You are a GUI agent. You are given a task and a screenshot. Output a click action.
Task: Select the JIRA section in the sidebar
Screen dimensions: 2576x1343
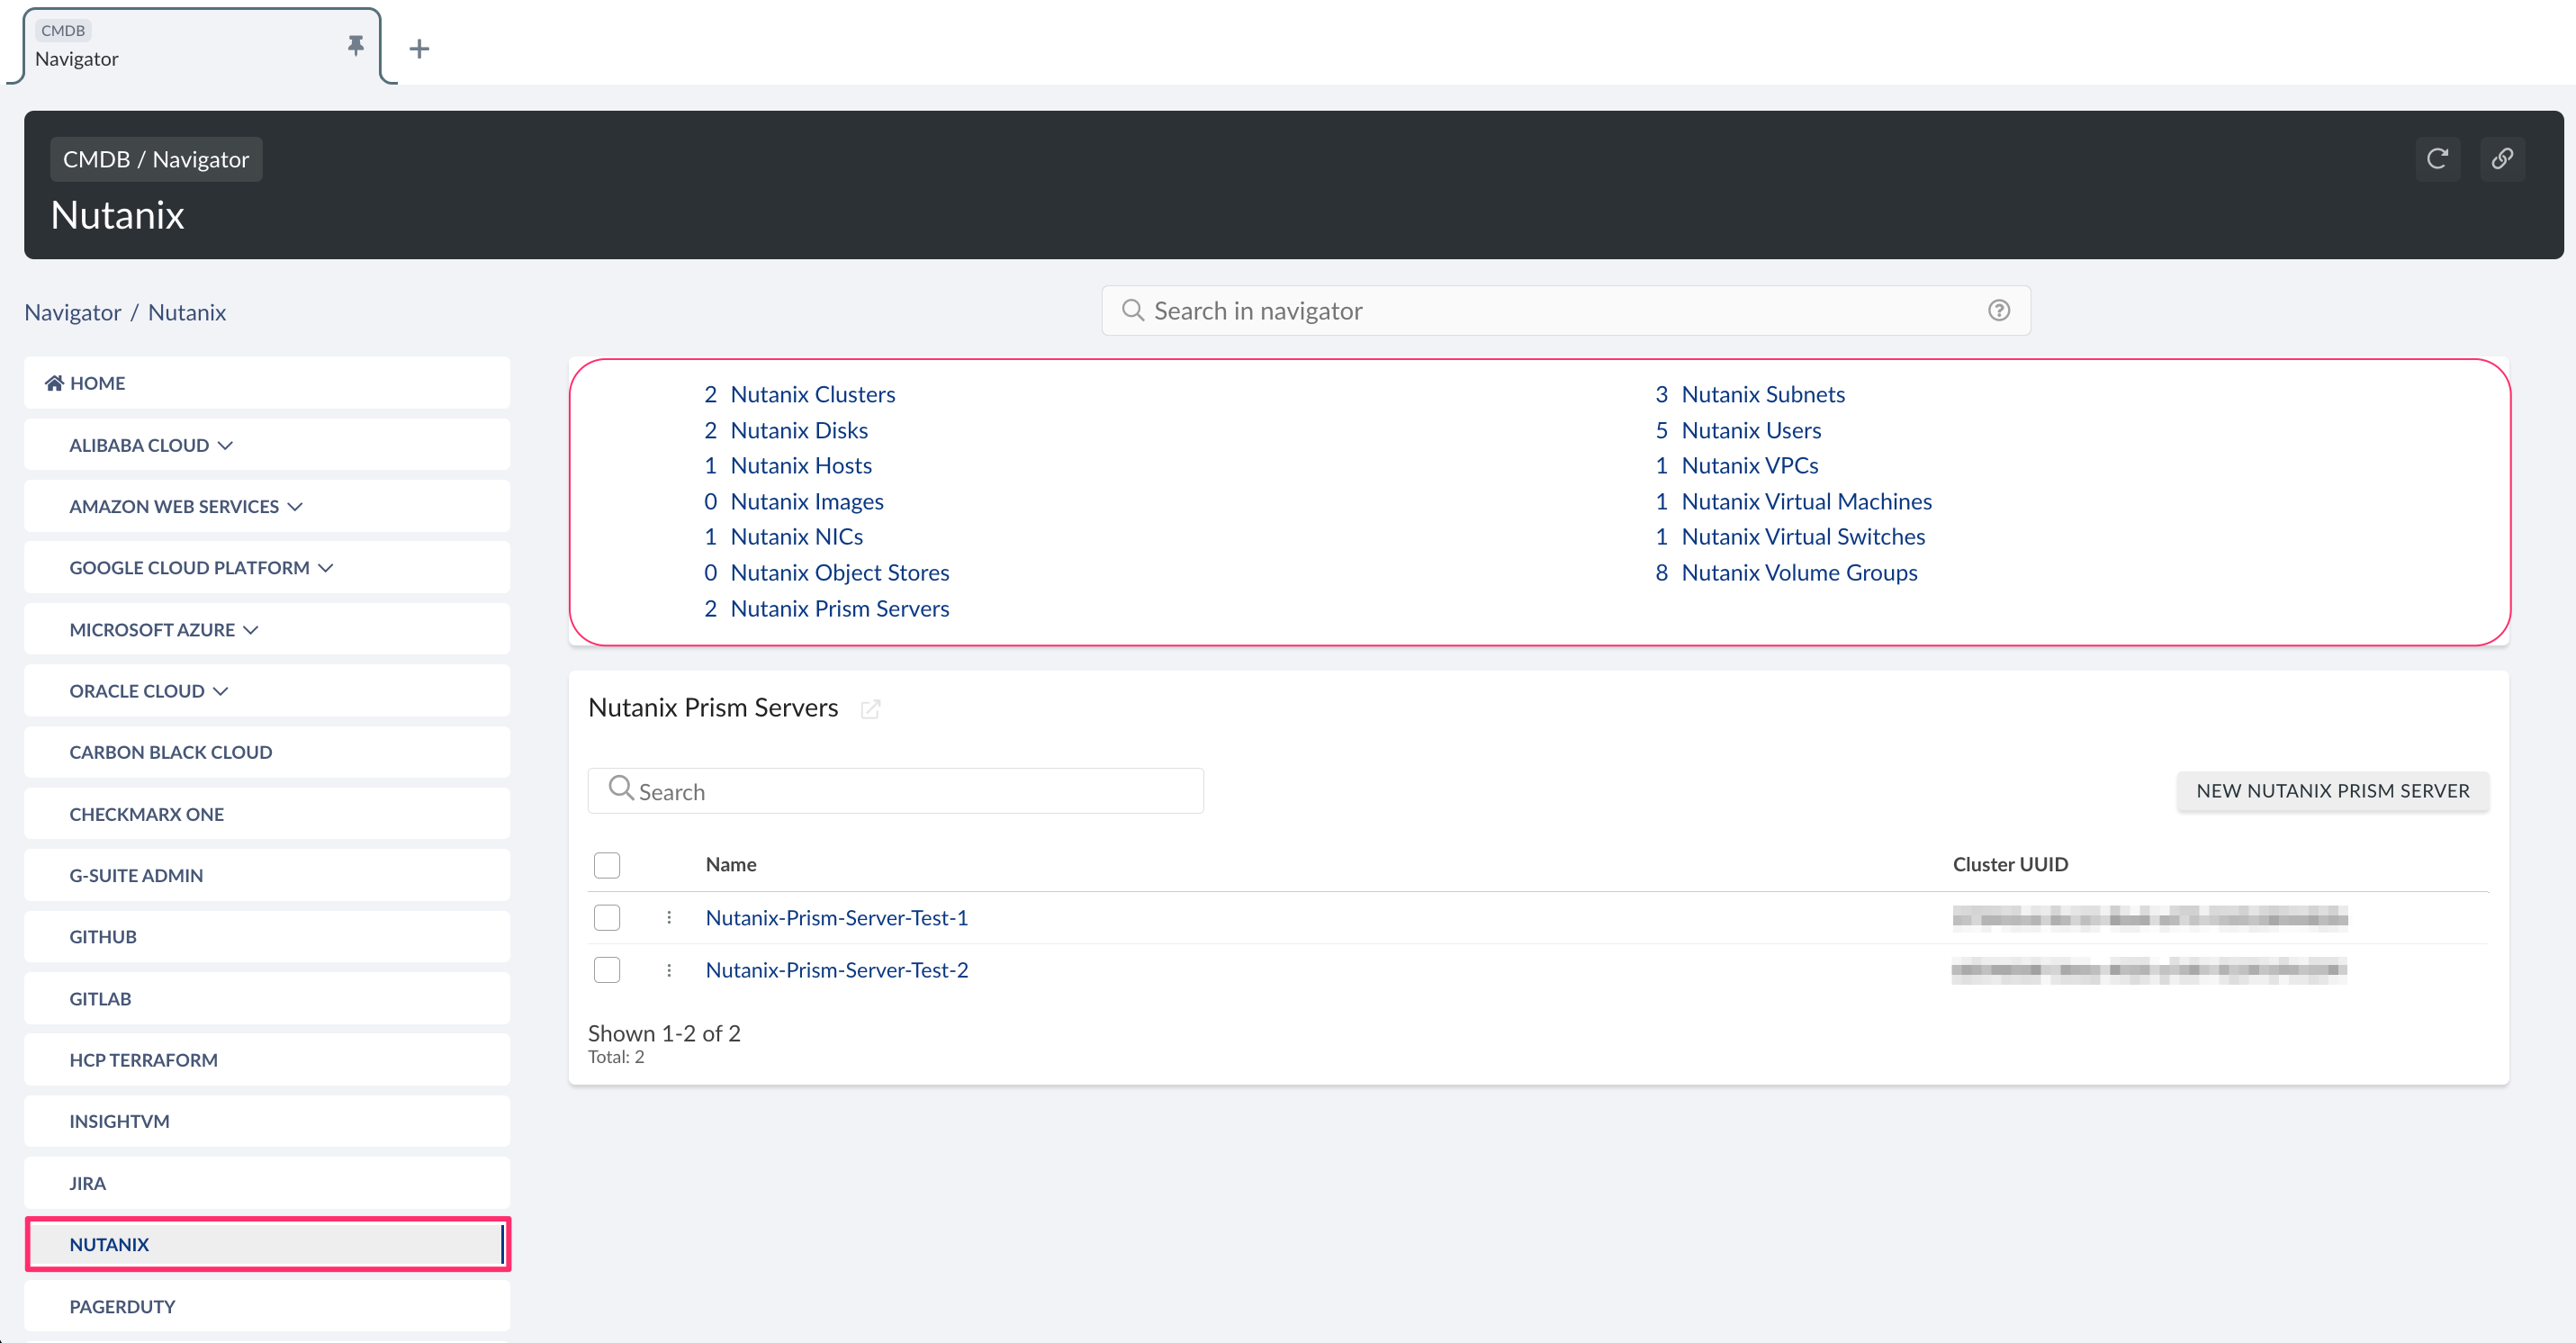click(87, 1183)
